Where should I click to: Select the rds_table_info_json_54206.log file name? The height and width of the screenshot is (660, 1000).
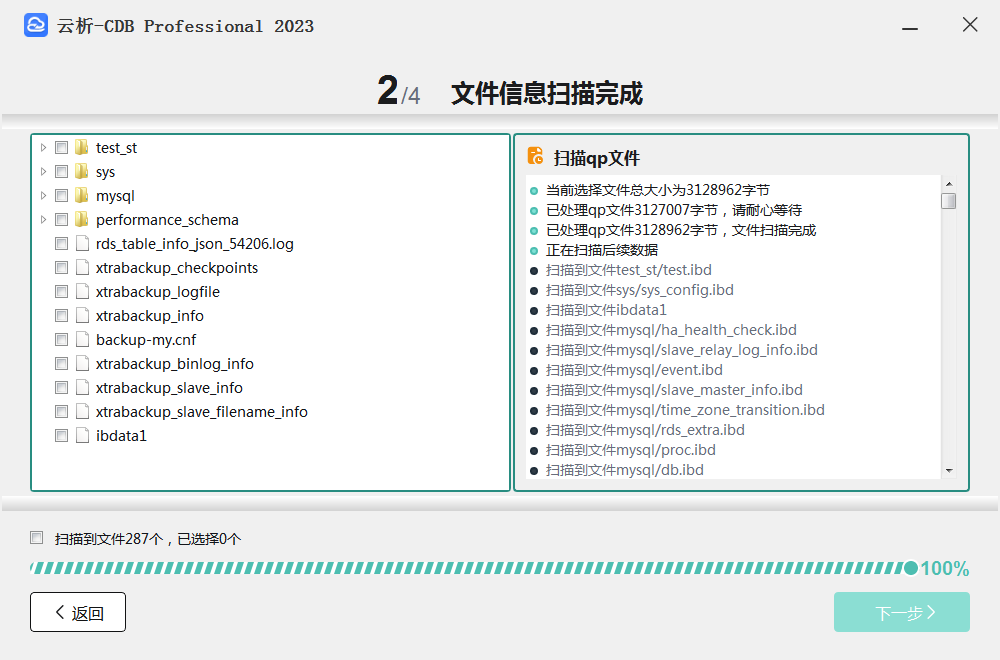195,244
